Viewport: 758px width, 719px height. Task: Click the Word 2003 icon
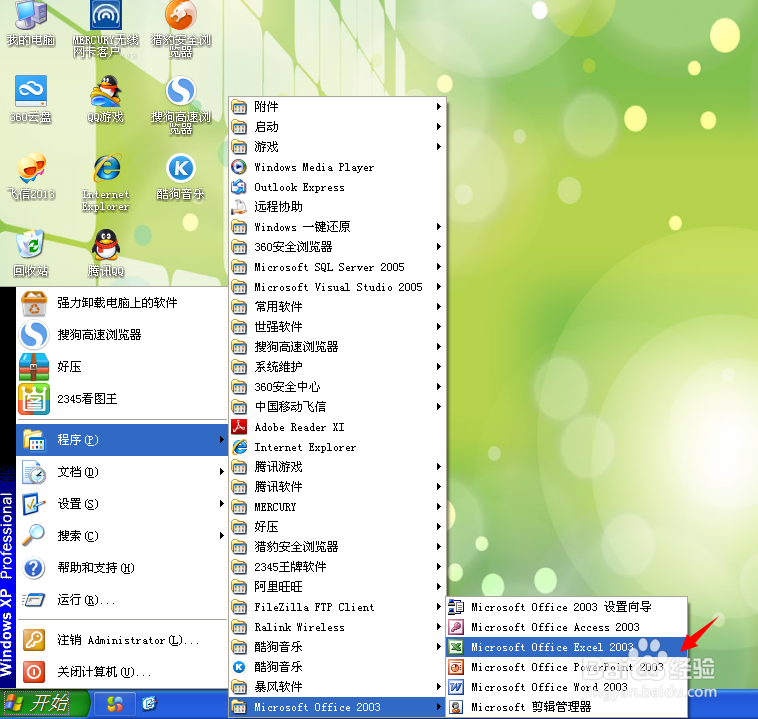(455, 687)
